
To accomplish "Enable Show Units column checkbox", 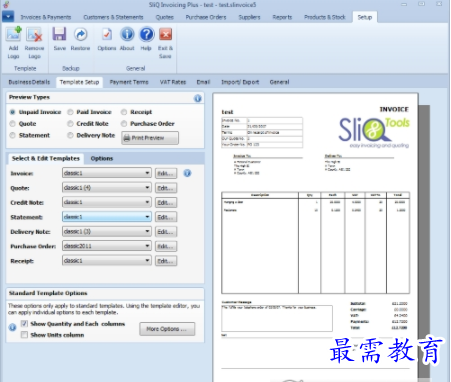I will [24, 335].
